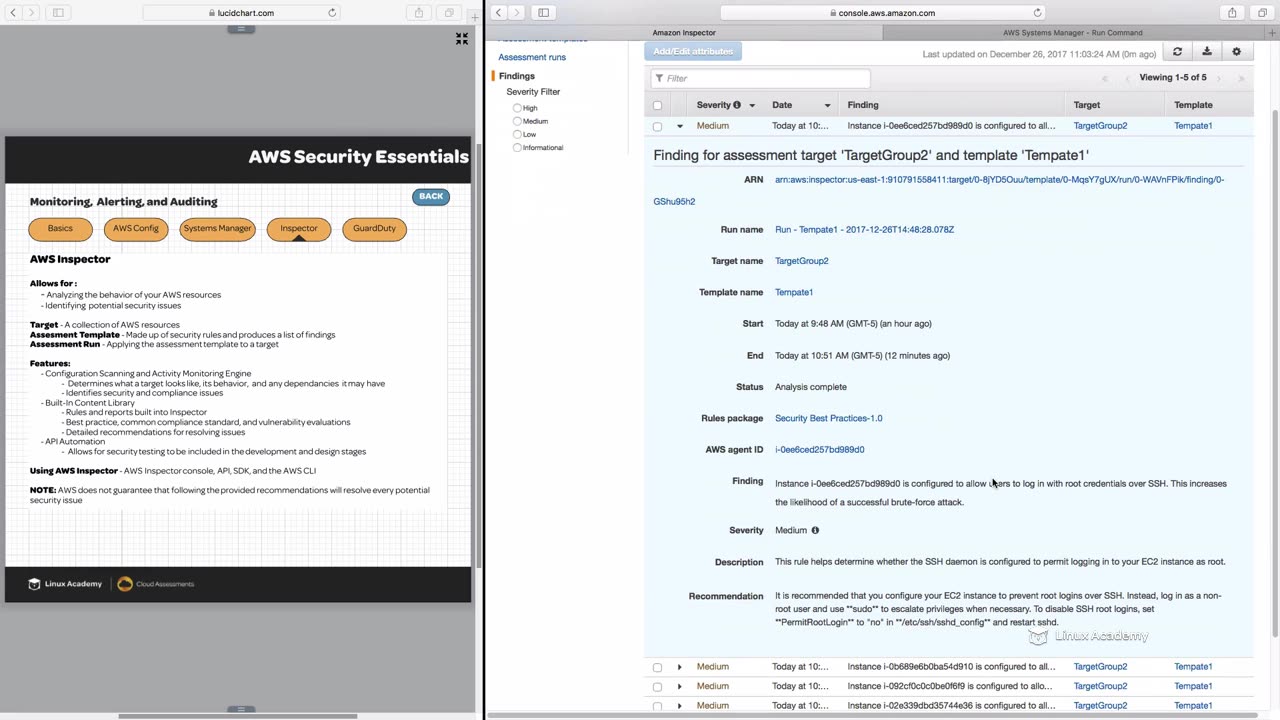Open the findings table settings gear

1237,52
